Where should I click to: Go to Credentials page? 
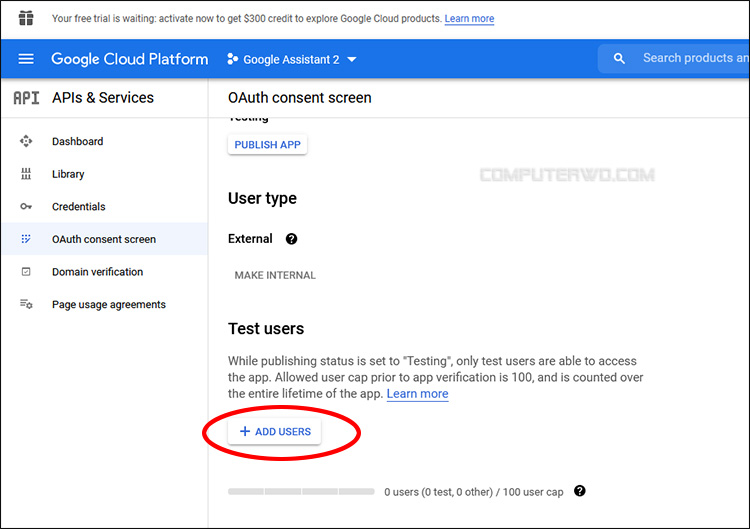pyautogui.click(x=104, y=207)
